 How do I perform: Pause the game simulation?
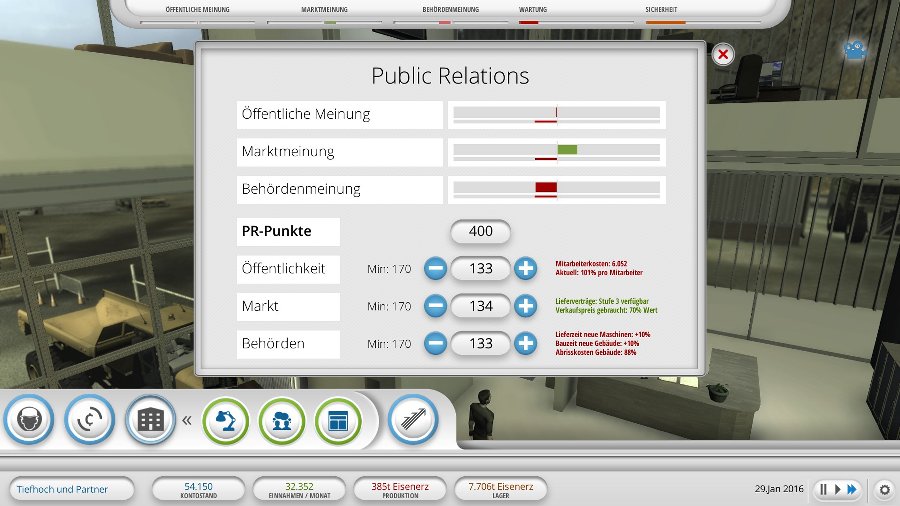(x=824, y=489)
